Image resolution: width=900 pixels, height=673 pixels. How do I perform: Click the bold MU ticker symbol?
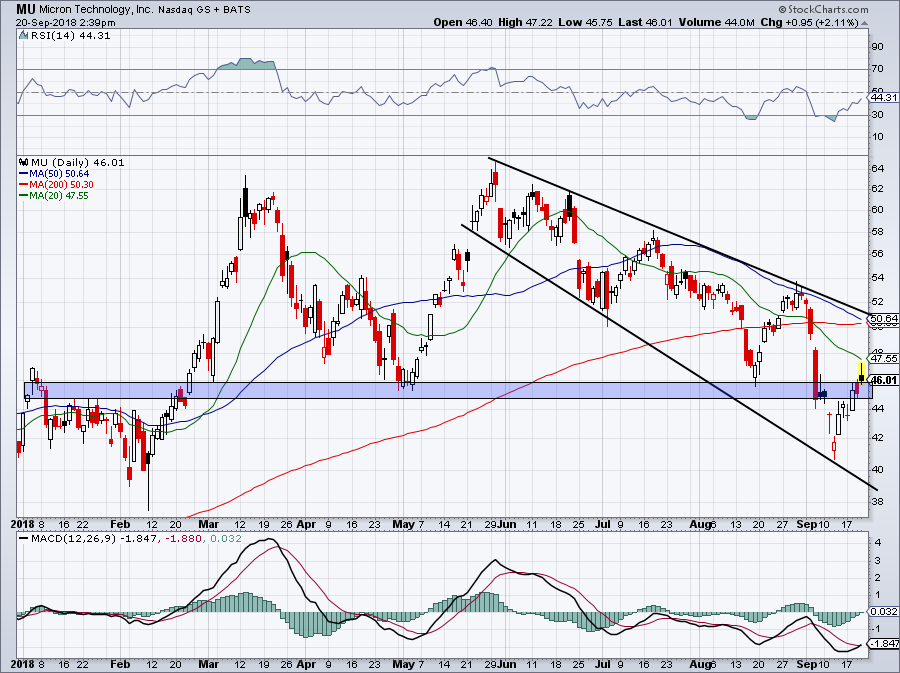(24, 9)
